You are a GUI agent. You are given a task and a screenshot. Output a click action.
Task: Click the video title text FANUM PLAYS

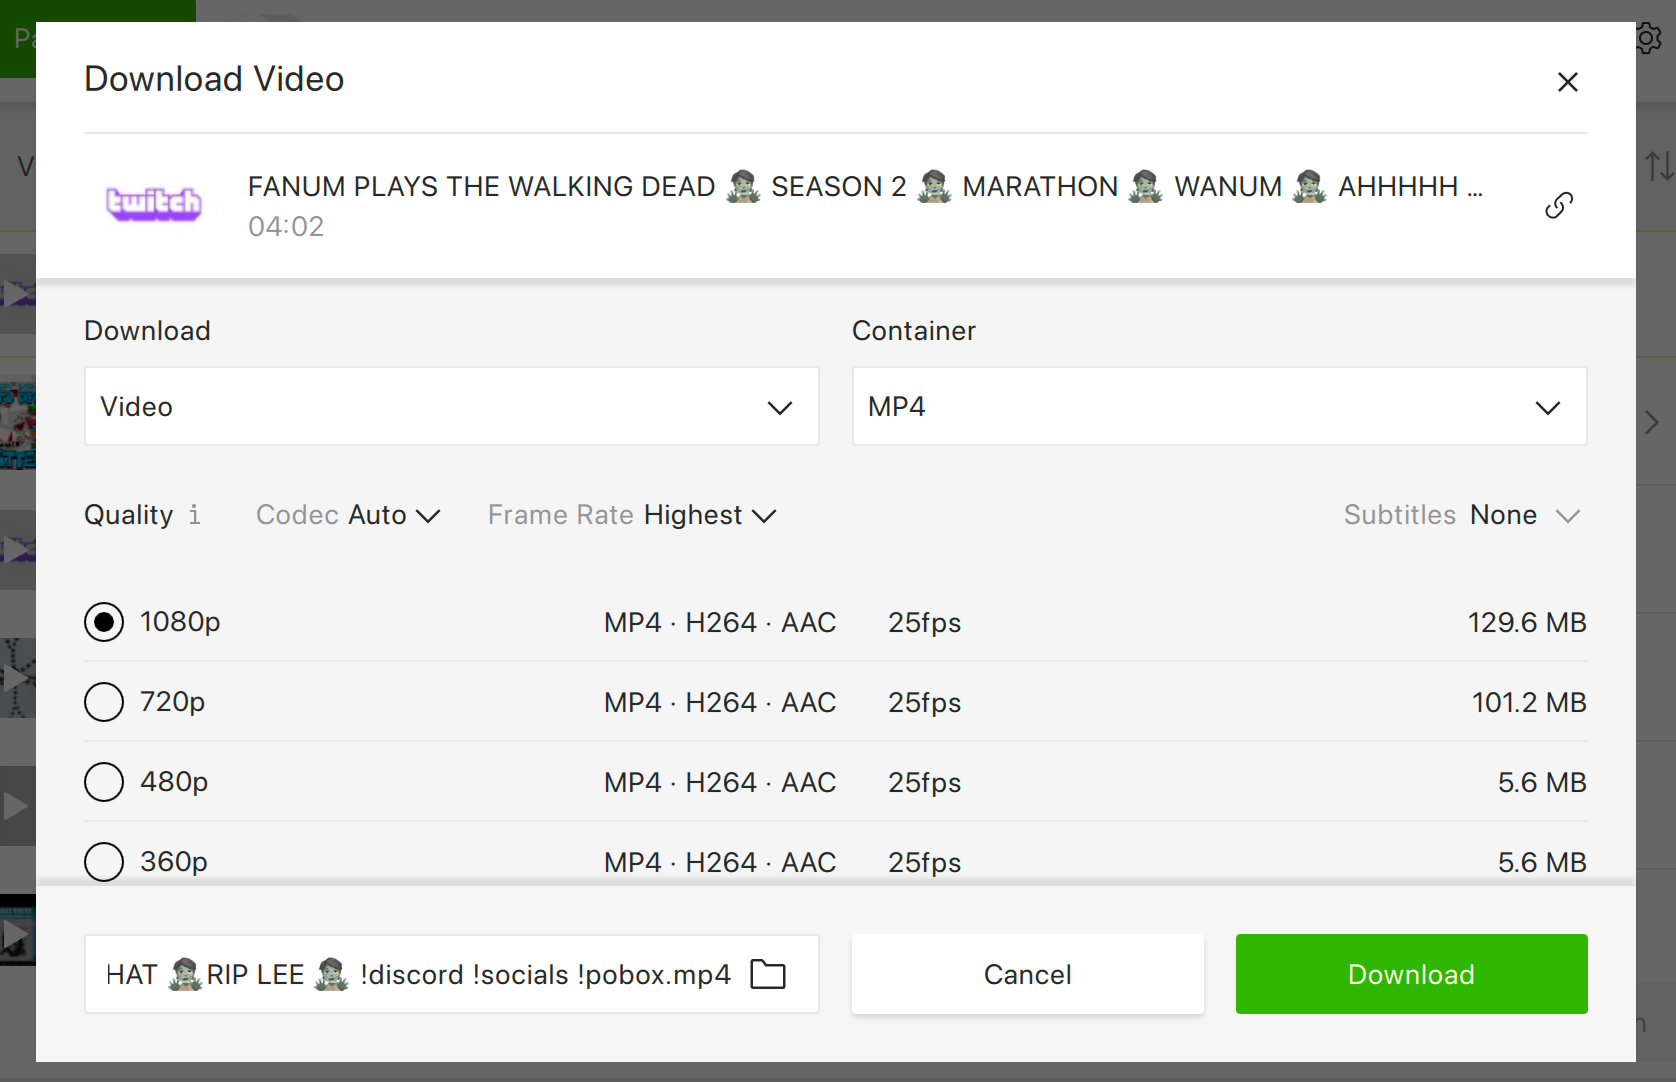[865, 187]
